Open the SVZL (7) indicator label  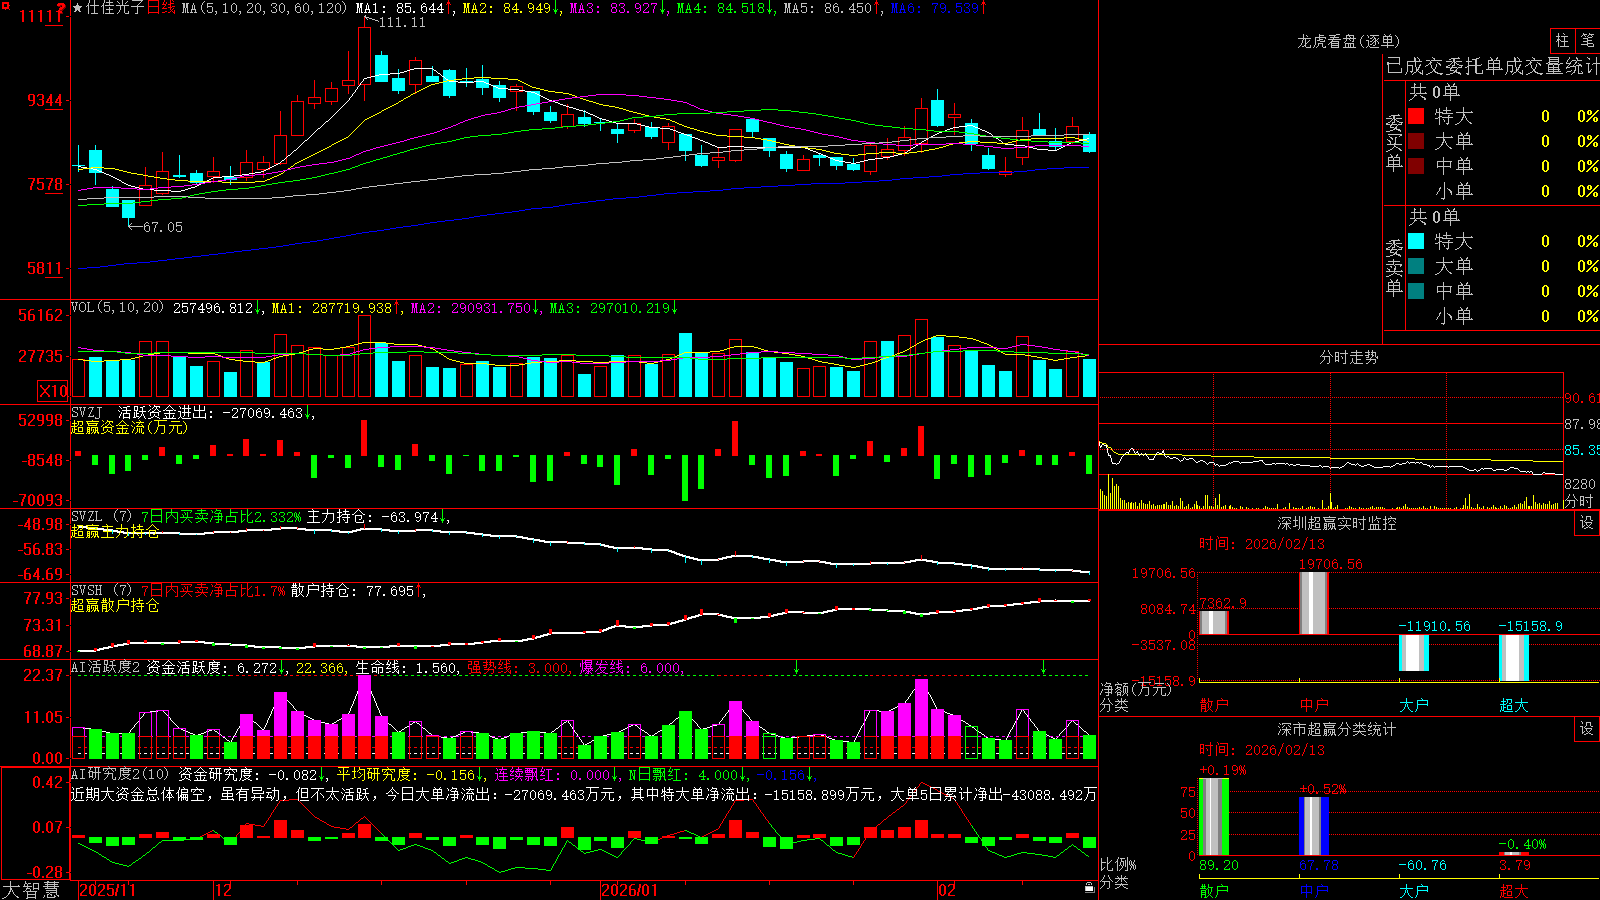click(101, 516)
